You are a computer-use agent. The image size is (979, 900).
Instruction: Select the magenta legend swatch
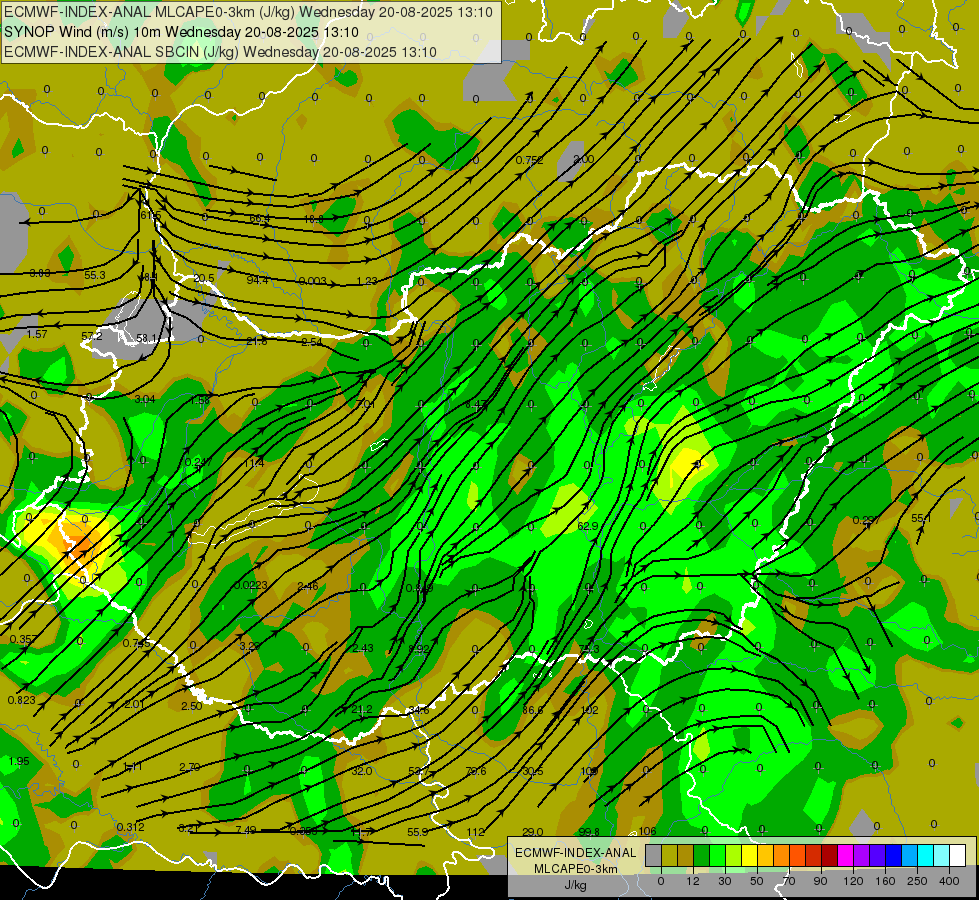pyautogui.click(x=846, y=856)
